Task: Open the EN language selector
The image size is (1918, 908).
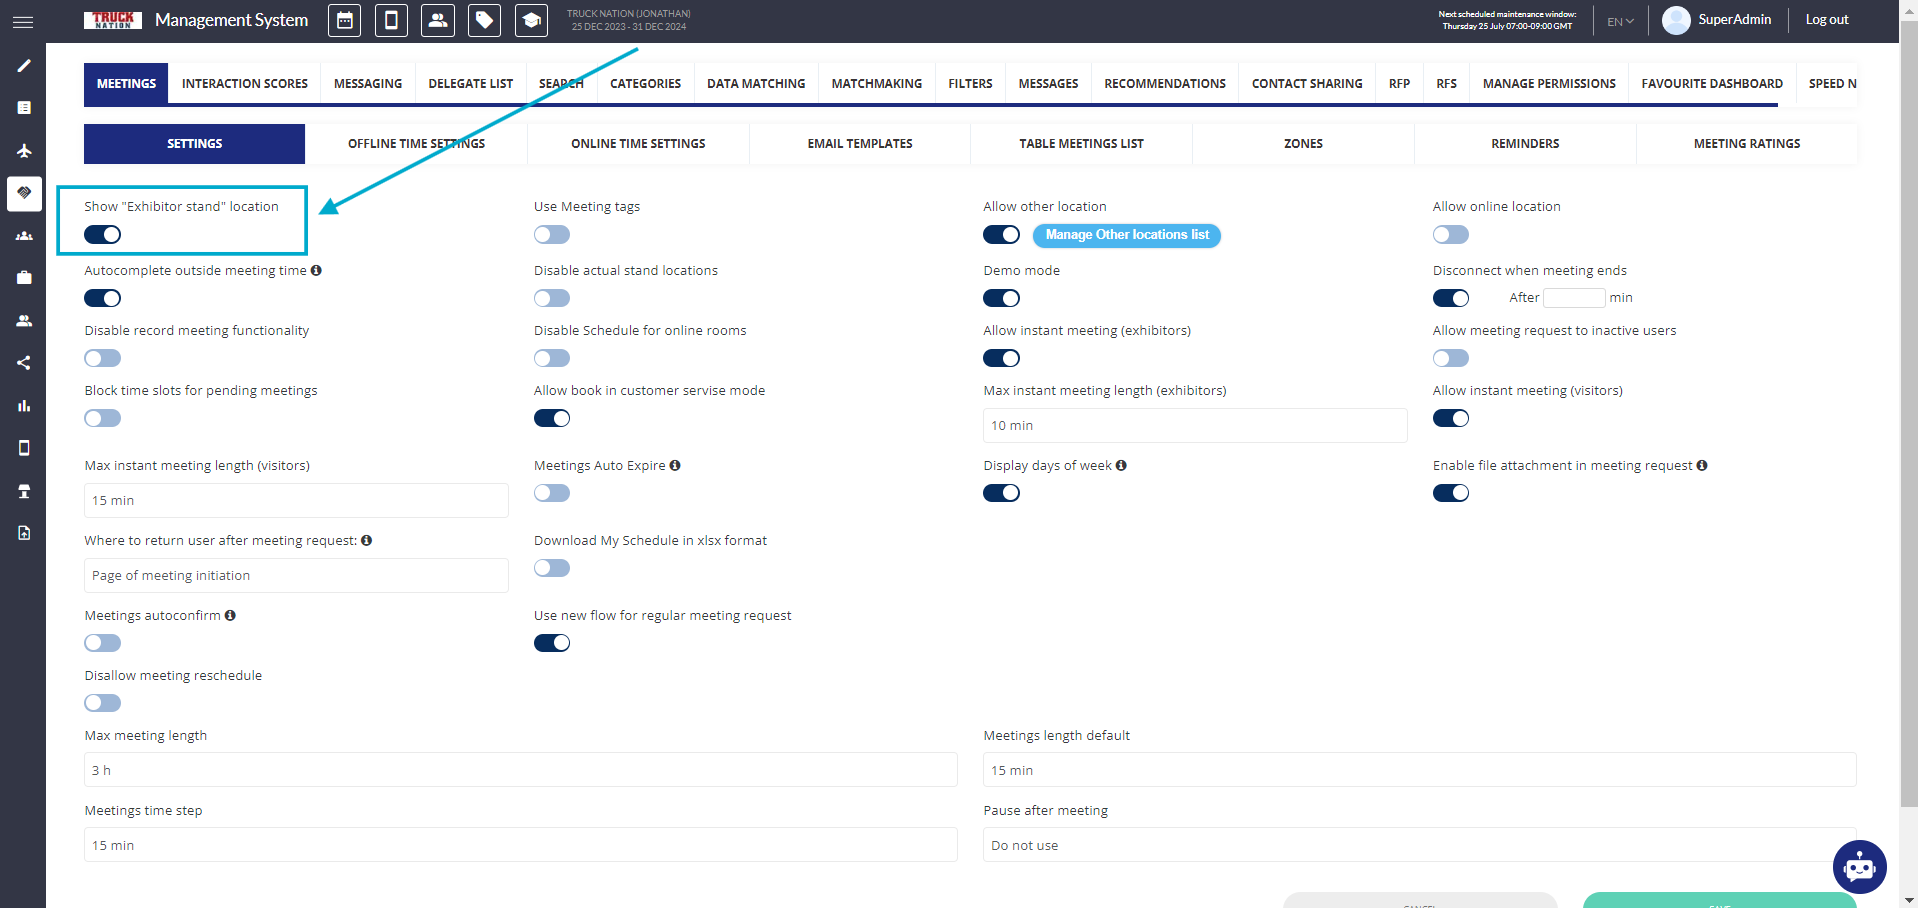Action: click(x=1620, y=21)
